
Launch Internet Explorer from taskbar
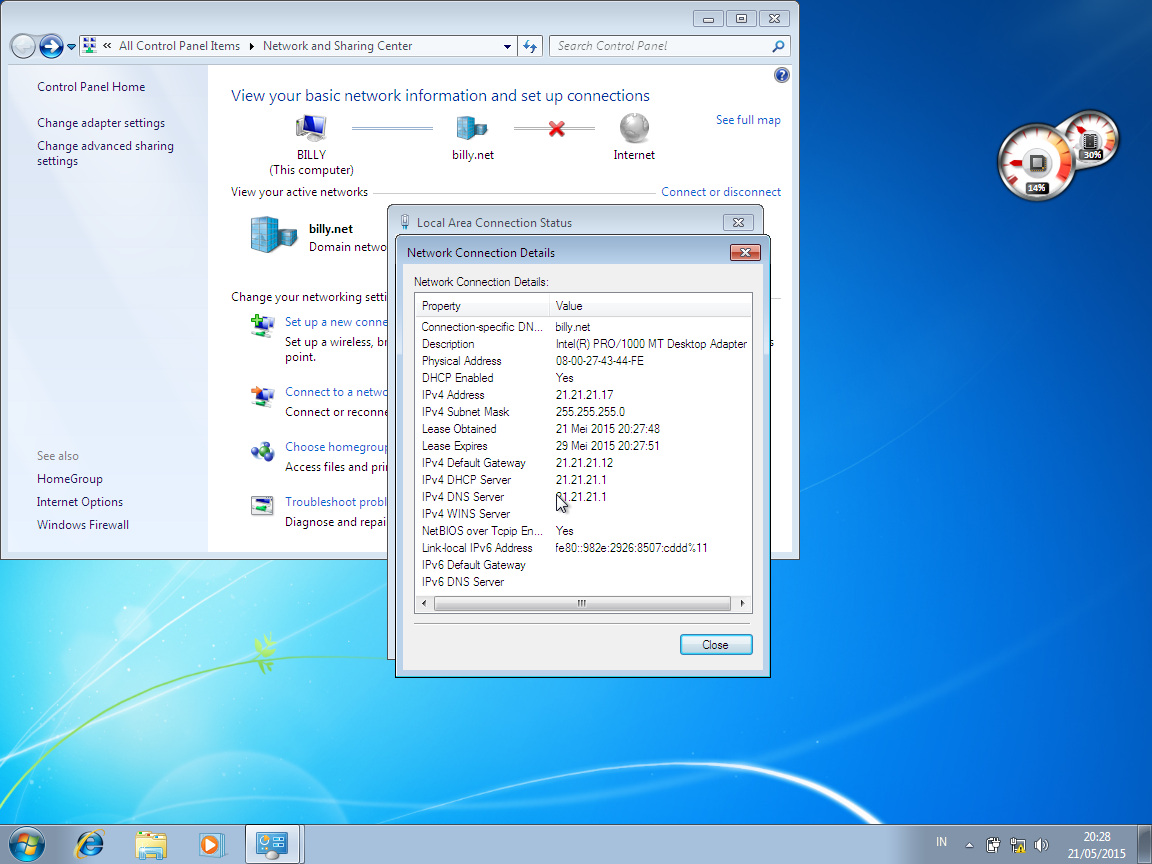[x=90, y=844]
